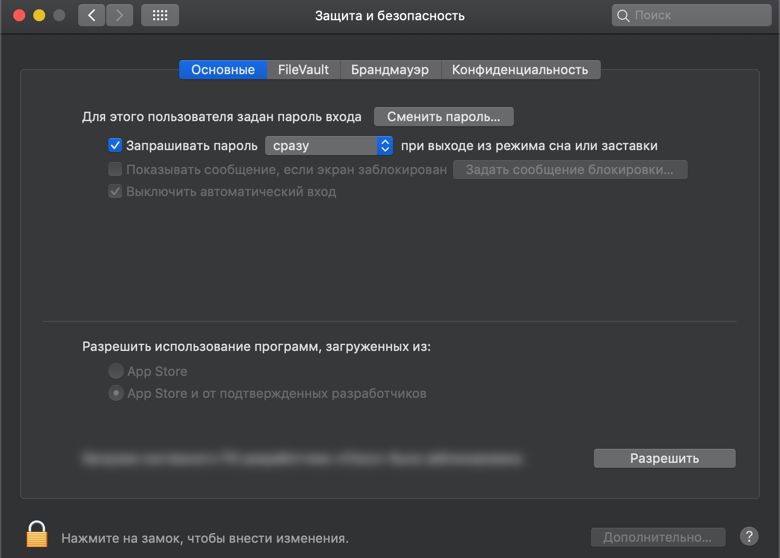Toggle "Показывать сообщение" lock-screen checkbox
The width and height of the screenshot is (780, 558).
(x=115, y=170)
